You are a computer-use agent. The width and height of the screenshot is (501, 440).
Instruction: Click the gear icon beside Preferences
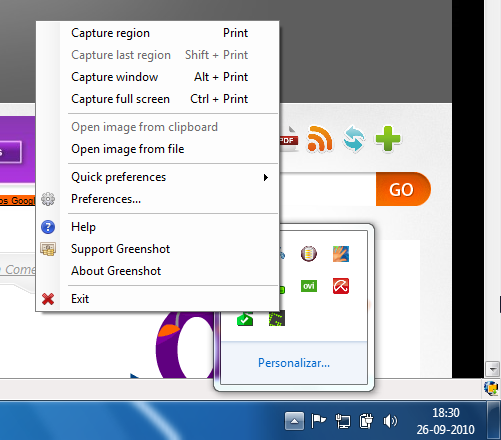48,199
